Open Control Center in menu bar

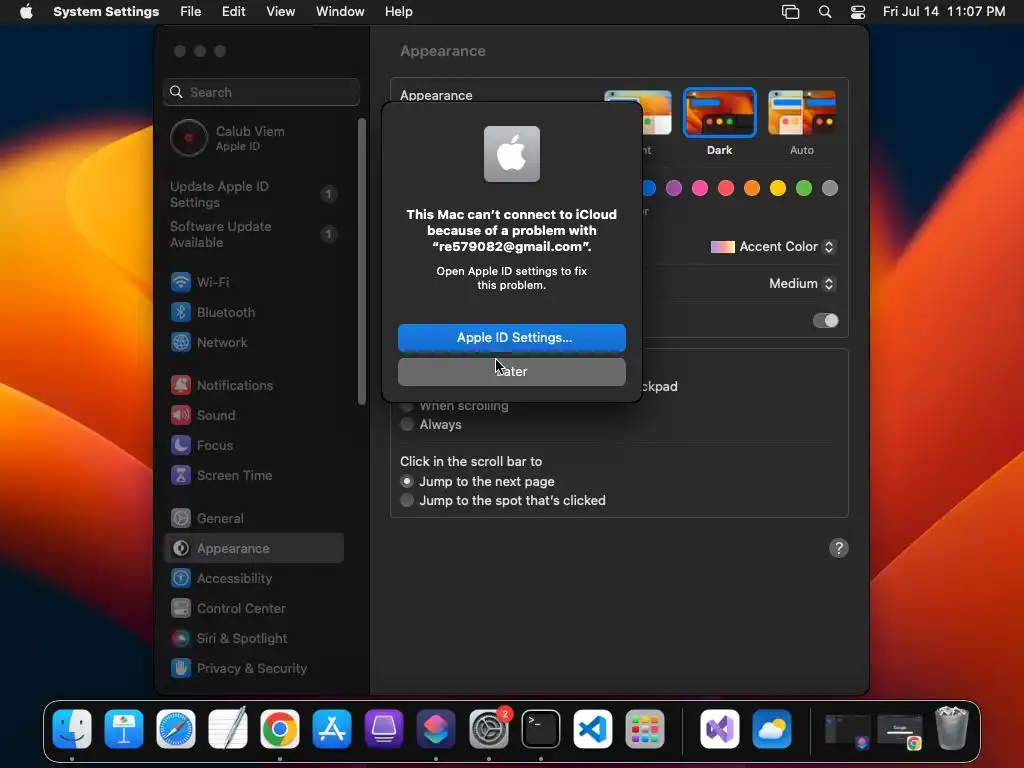pos(857,12)
